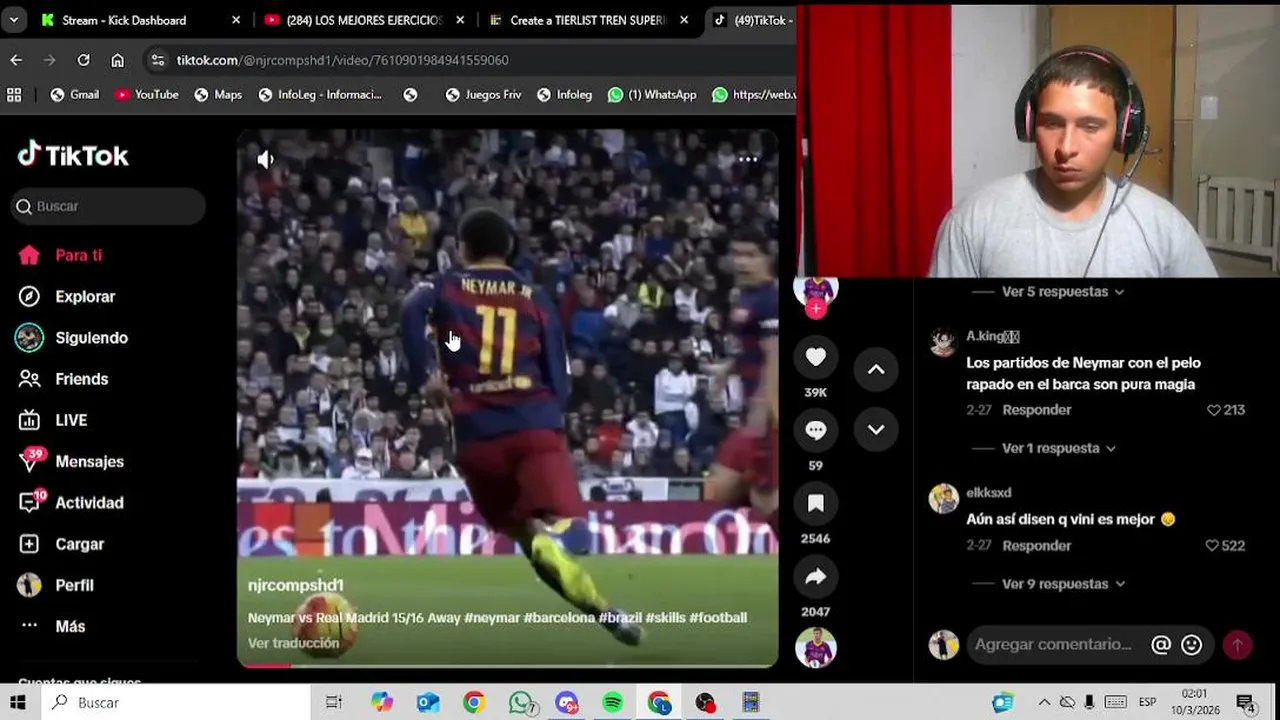1280x720 pixels.
Task: Bookmark the video showing 2546 saves
Action: 816,503
